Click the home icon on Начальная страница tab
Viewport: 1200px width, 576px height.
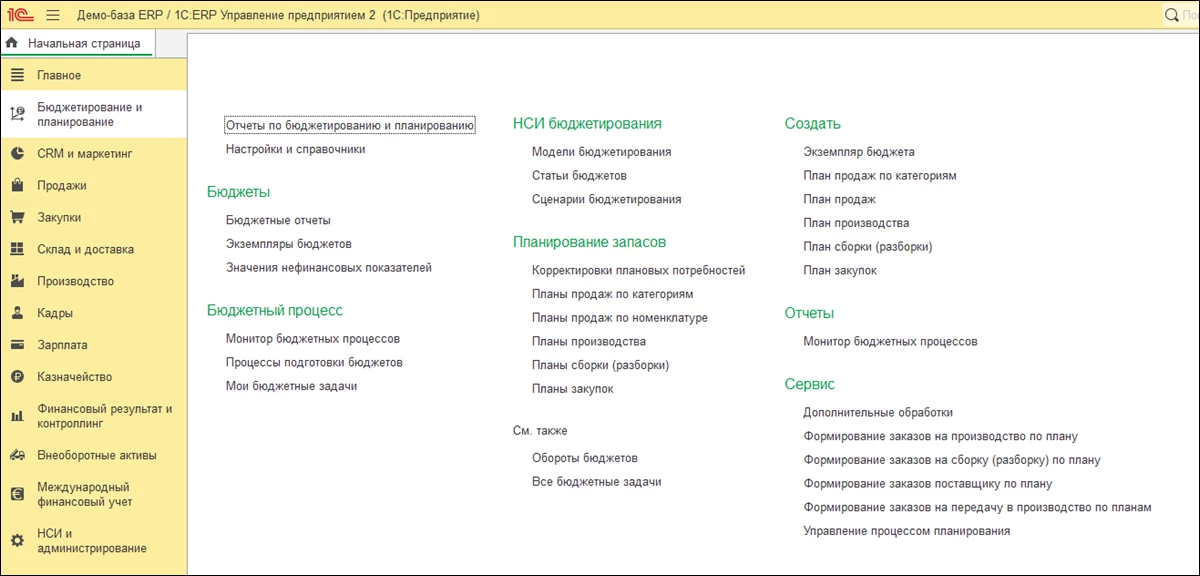tap(12, 43)
